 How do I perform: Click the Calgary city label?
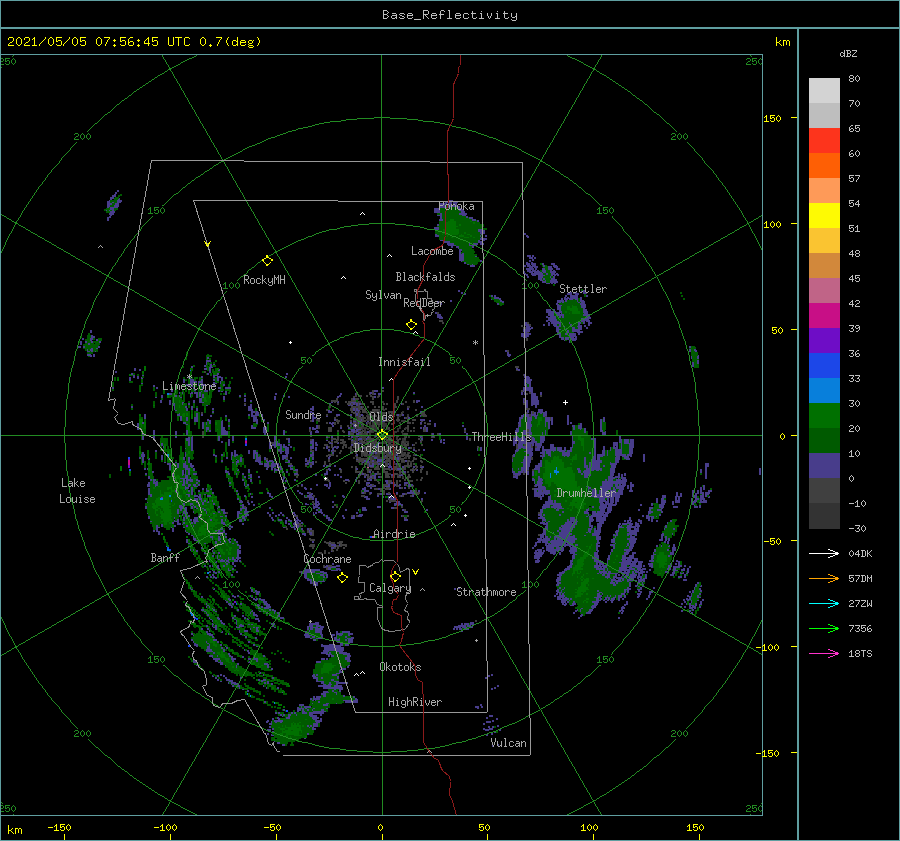[x=390, y=588]
